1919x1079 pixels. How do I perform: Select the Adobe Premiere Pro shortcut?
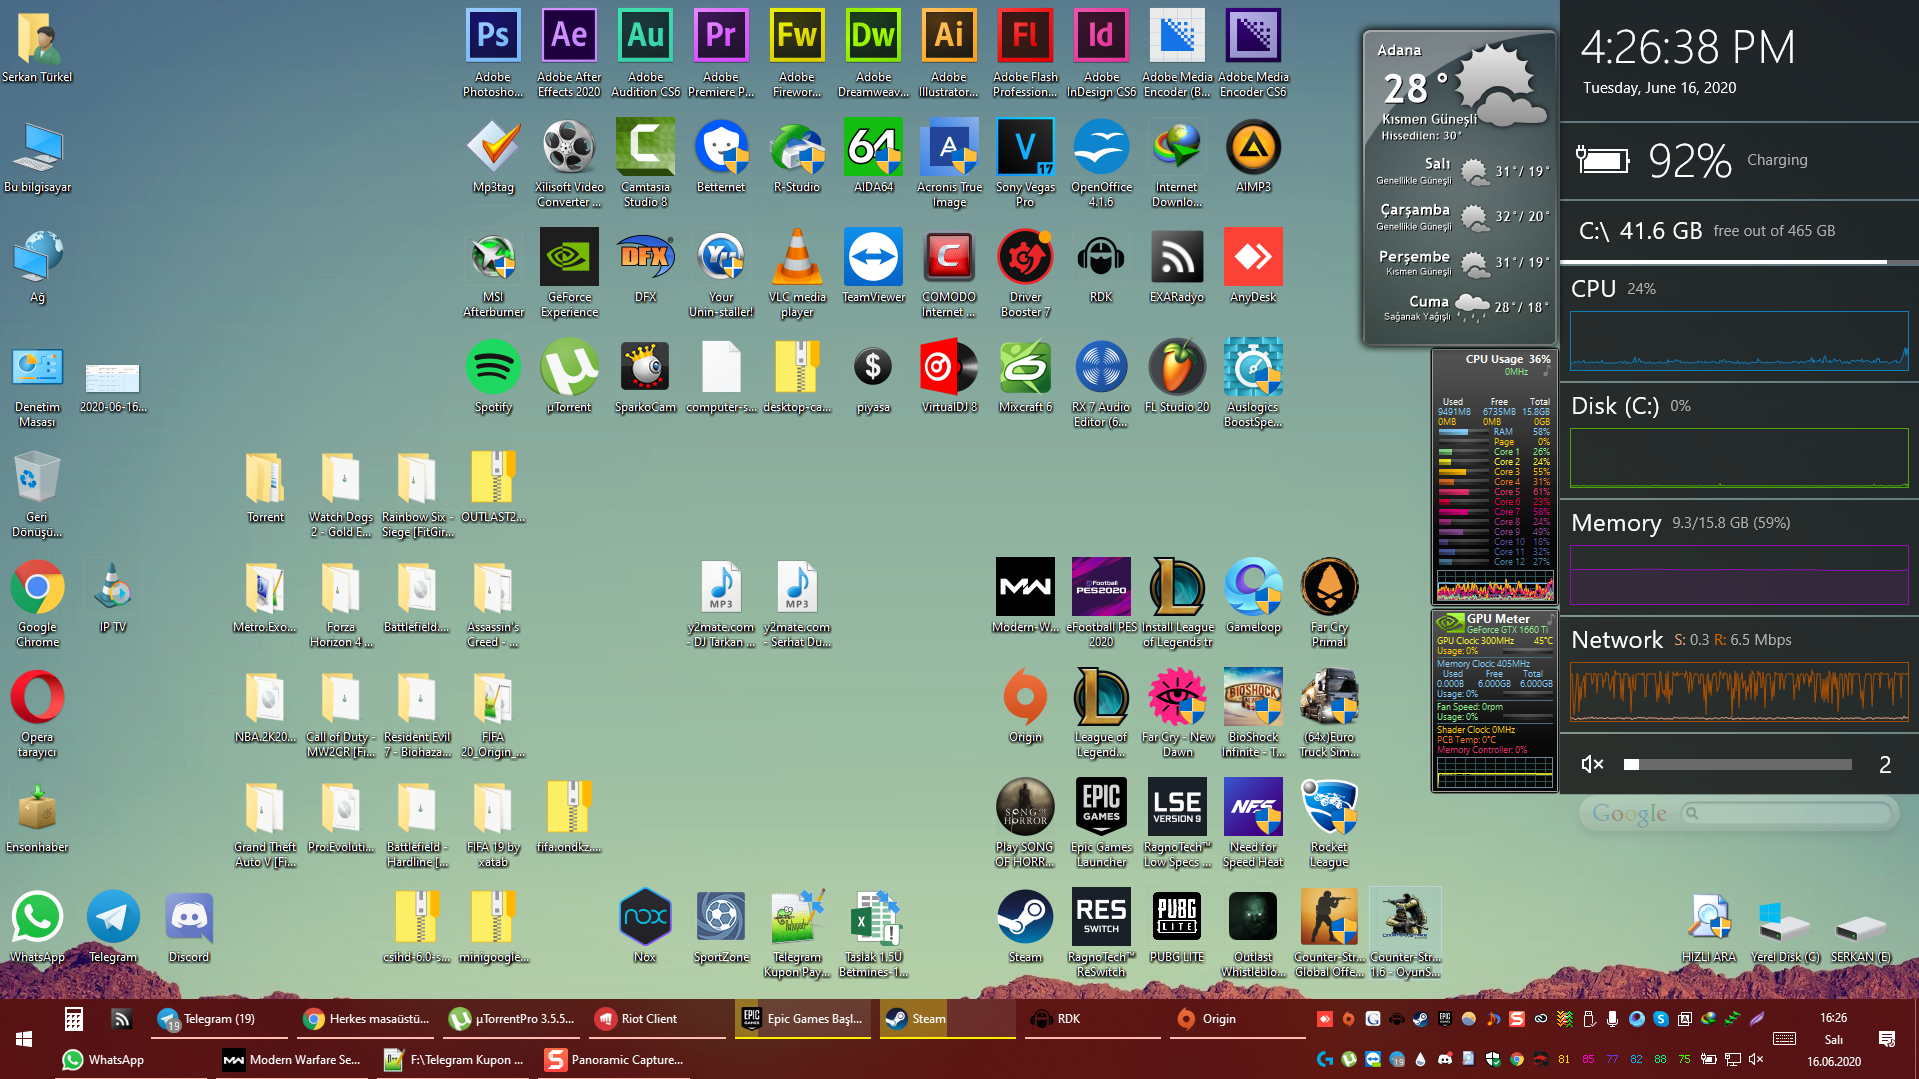721,52
